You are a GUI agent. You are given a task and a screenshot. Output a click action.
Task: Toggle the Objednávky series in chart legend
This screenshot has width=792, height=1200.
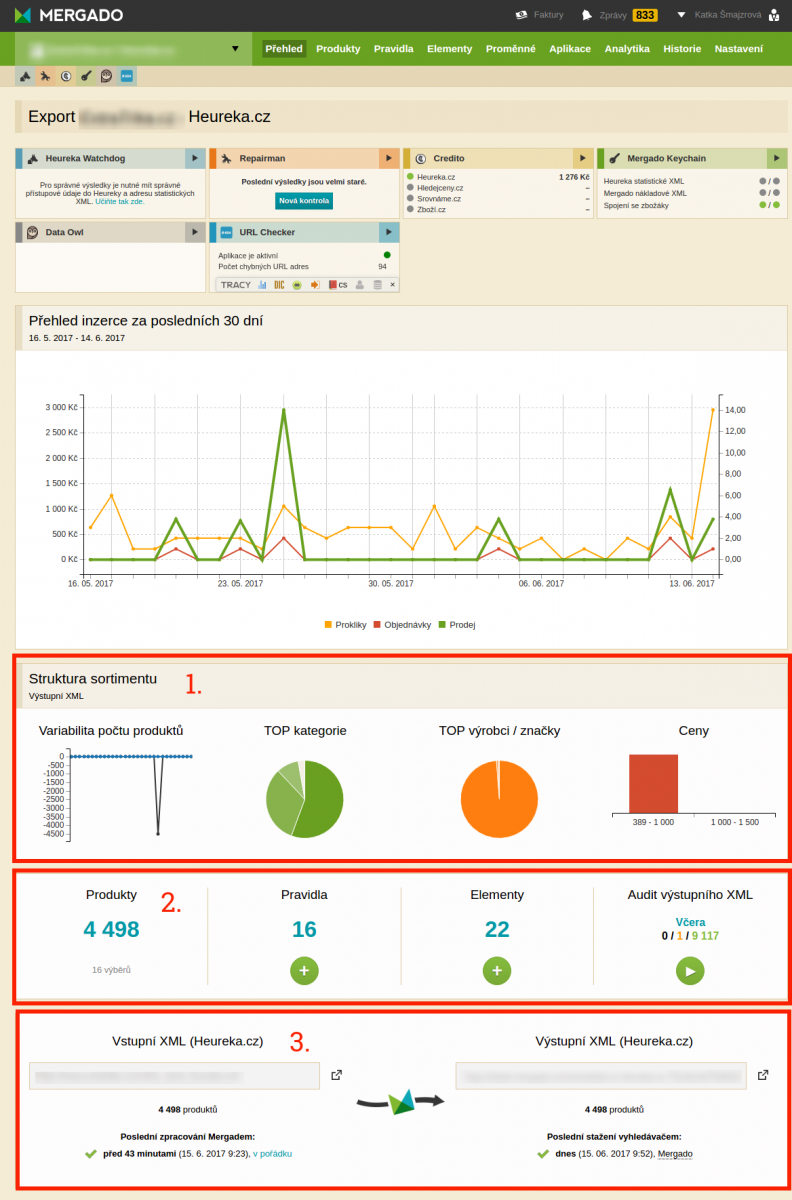[402, 624]
